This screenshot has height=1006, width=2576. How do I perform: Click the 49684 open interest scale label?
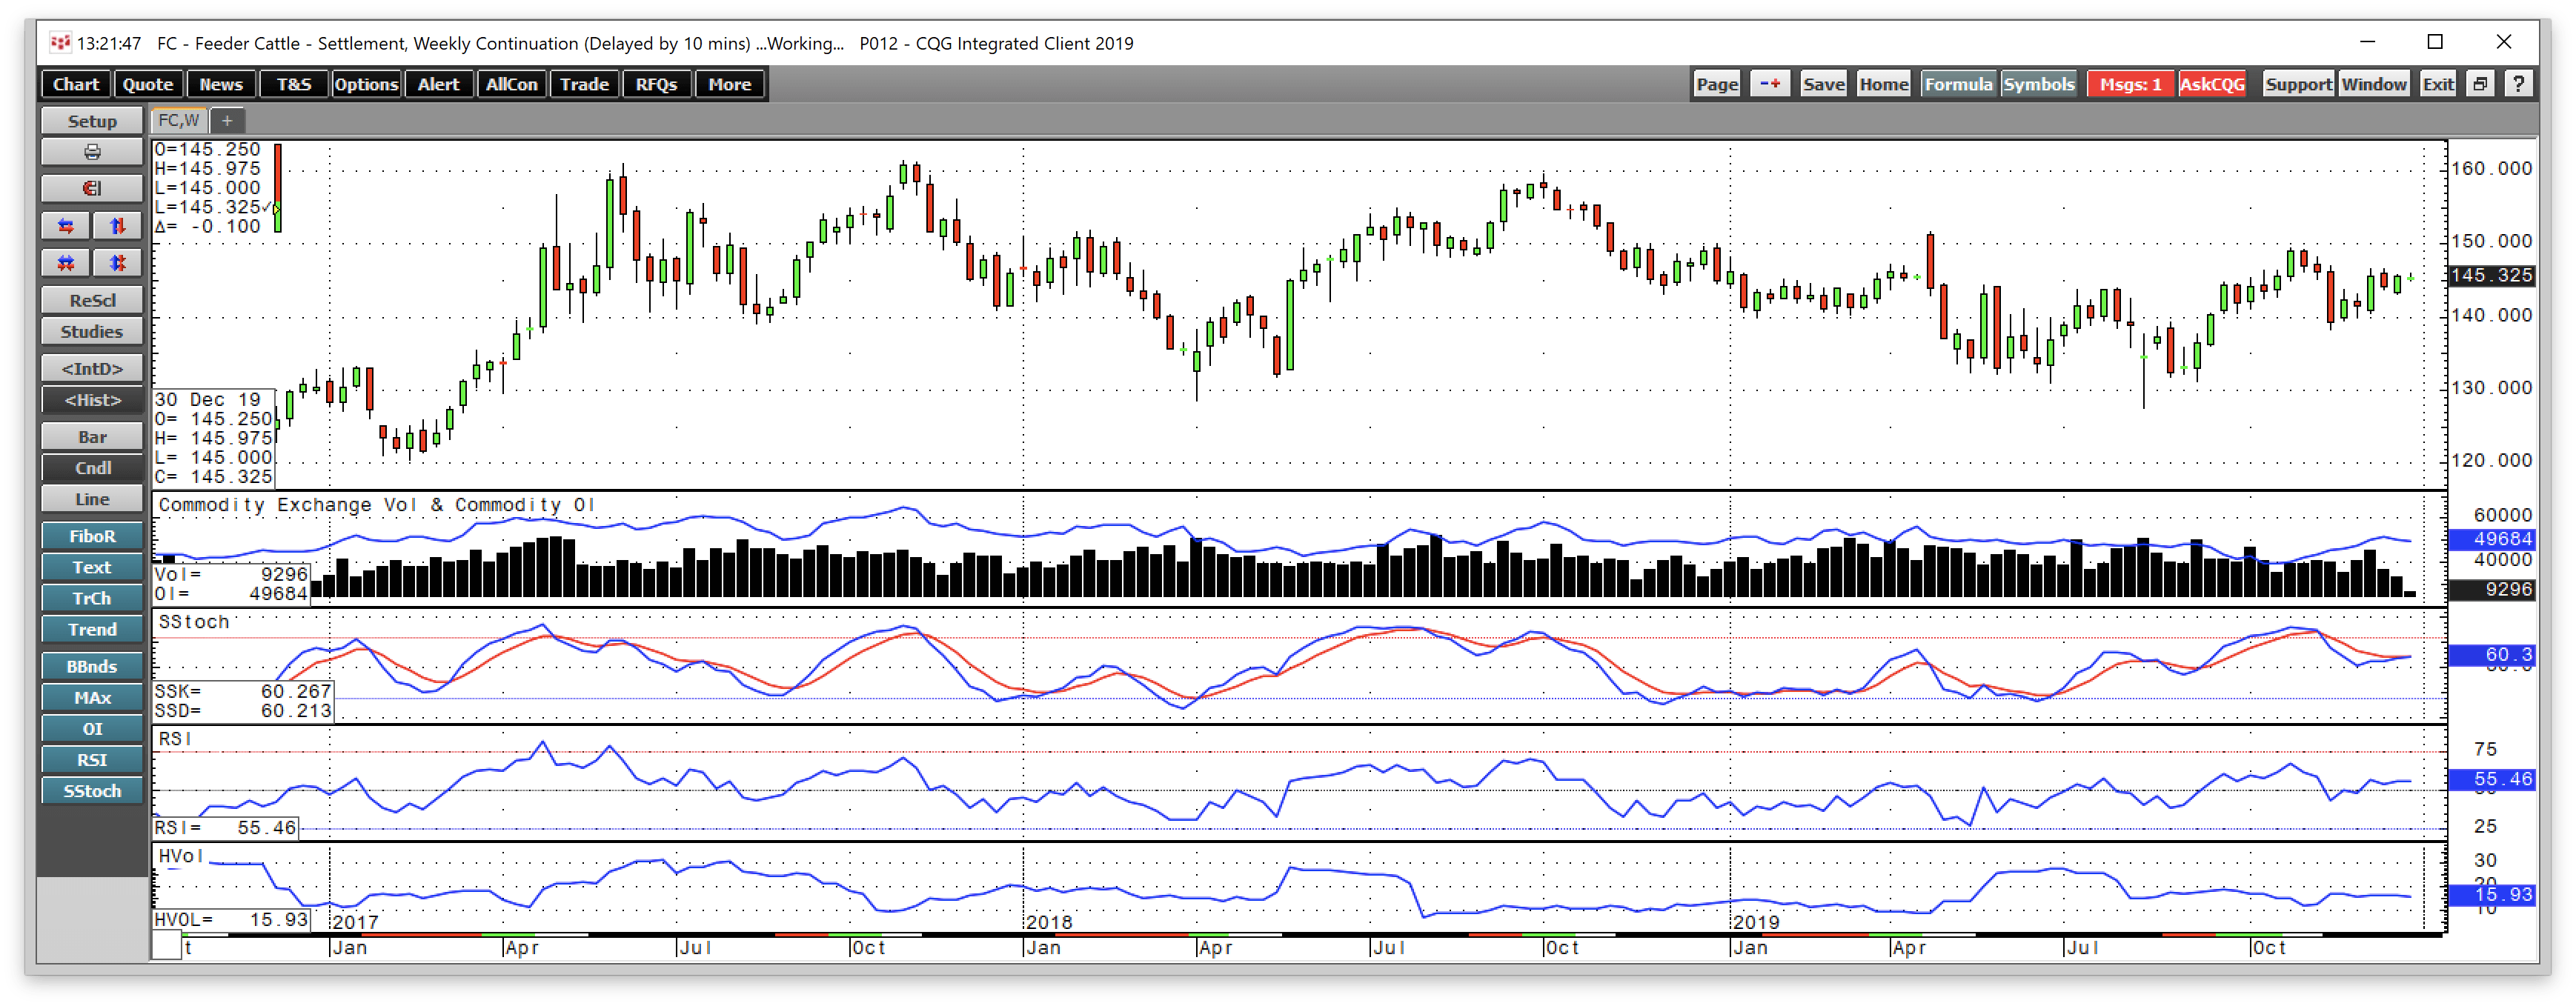pos(2491,539)
